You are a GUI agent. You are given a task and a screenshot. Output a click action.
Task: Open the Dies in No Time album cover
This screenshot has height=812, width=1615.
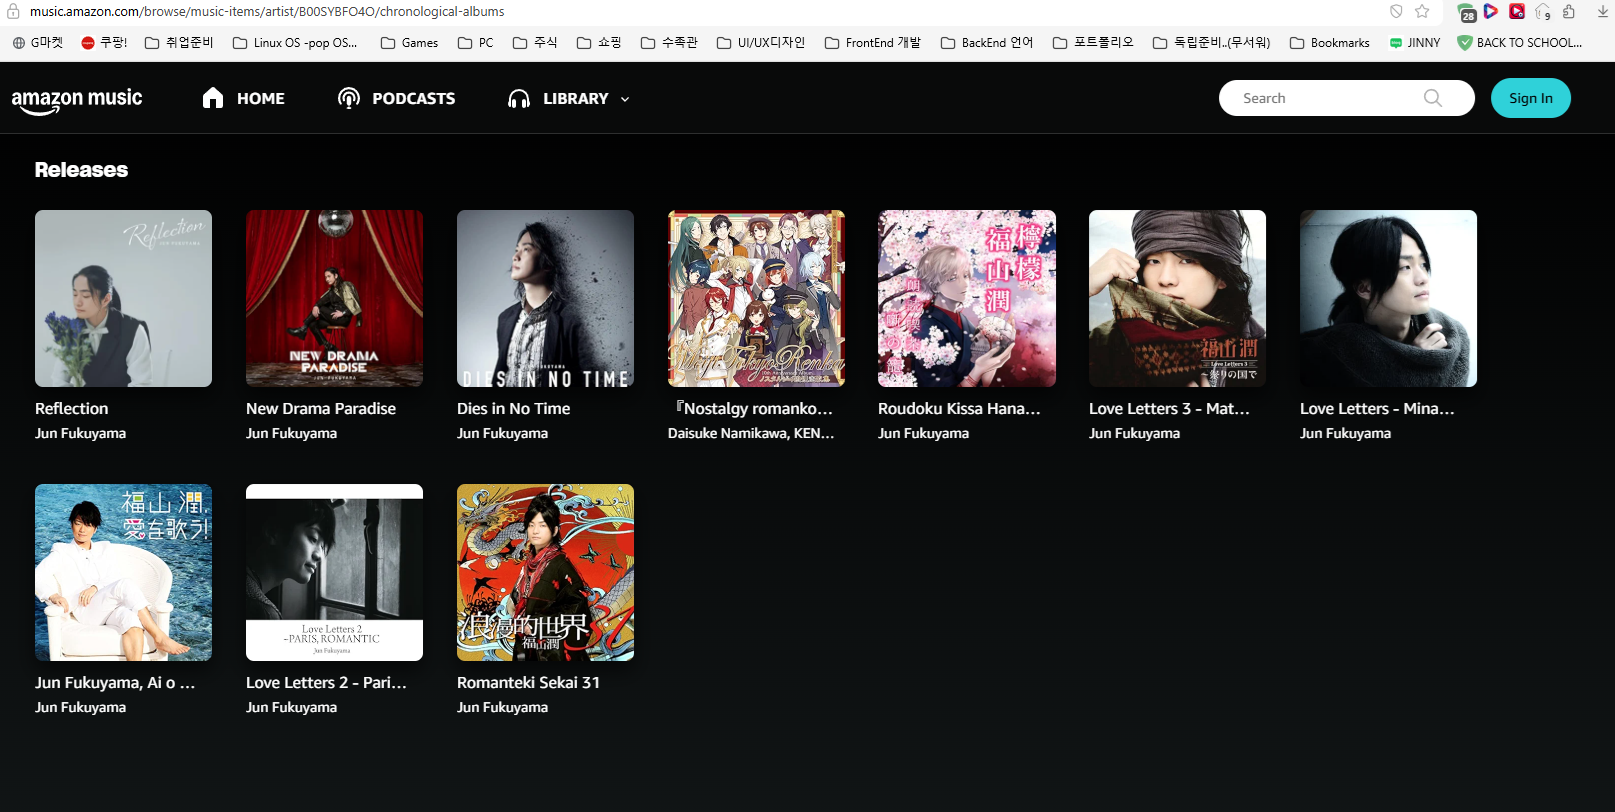tap(545, 298)
